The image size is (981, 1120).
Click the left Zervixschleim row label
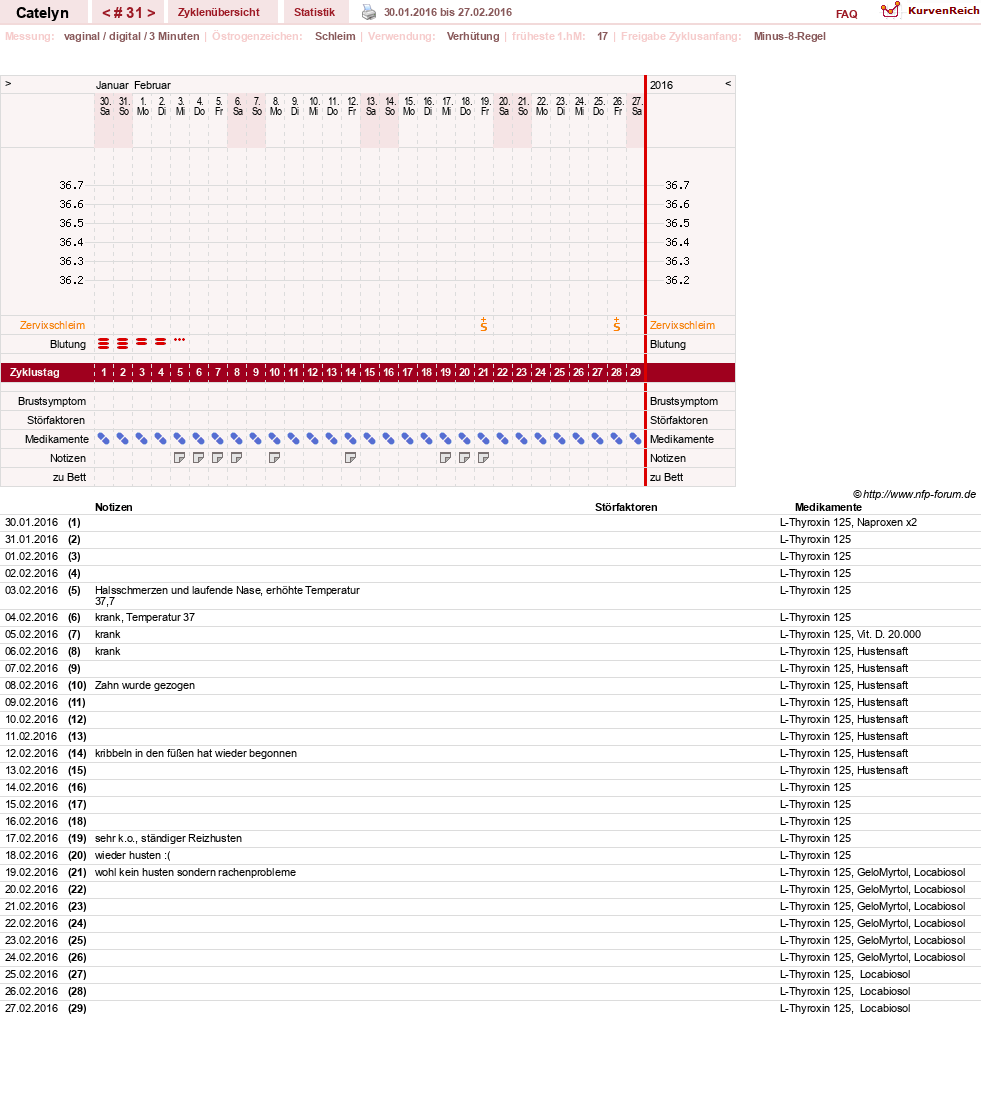click(x=52, y=325)
